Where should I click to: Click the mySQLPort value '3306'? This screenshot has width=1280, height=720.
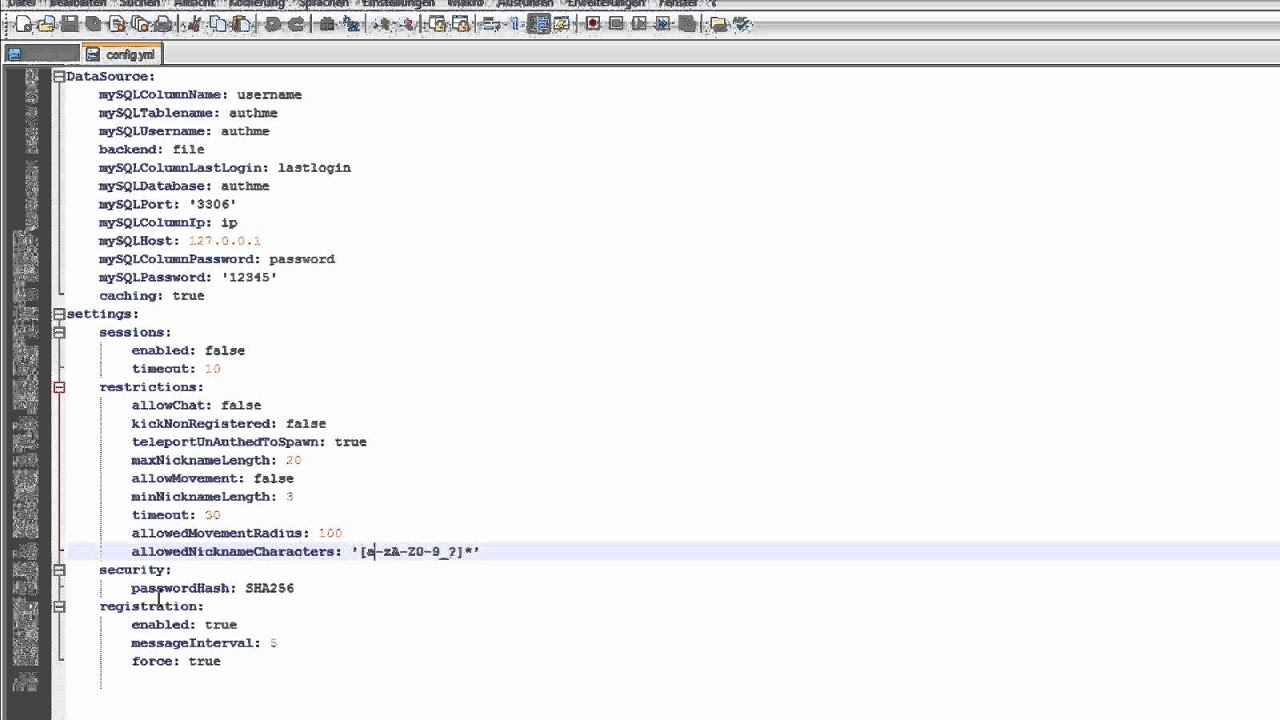pos(212,204)
